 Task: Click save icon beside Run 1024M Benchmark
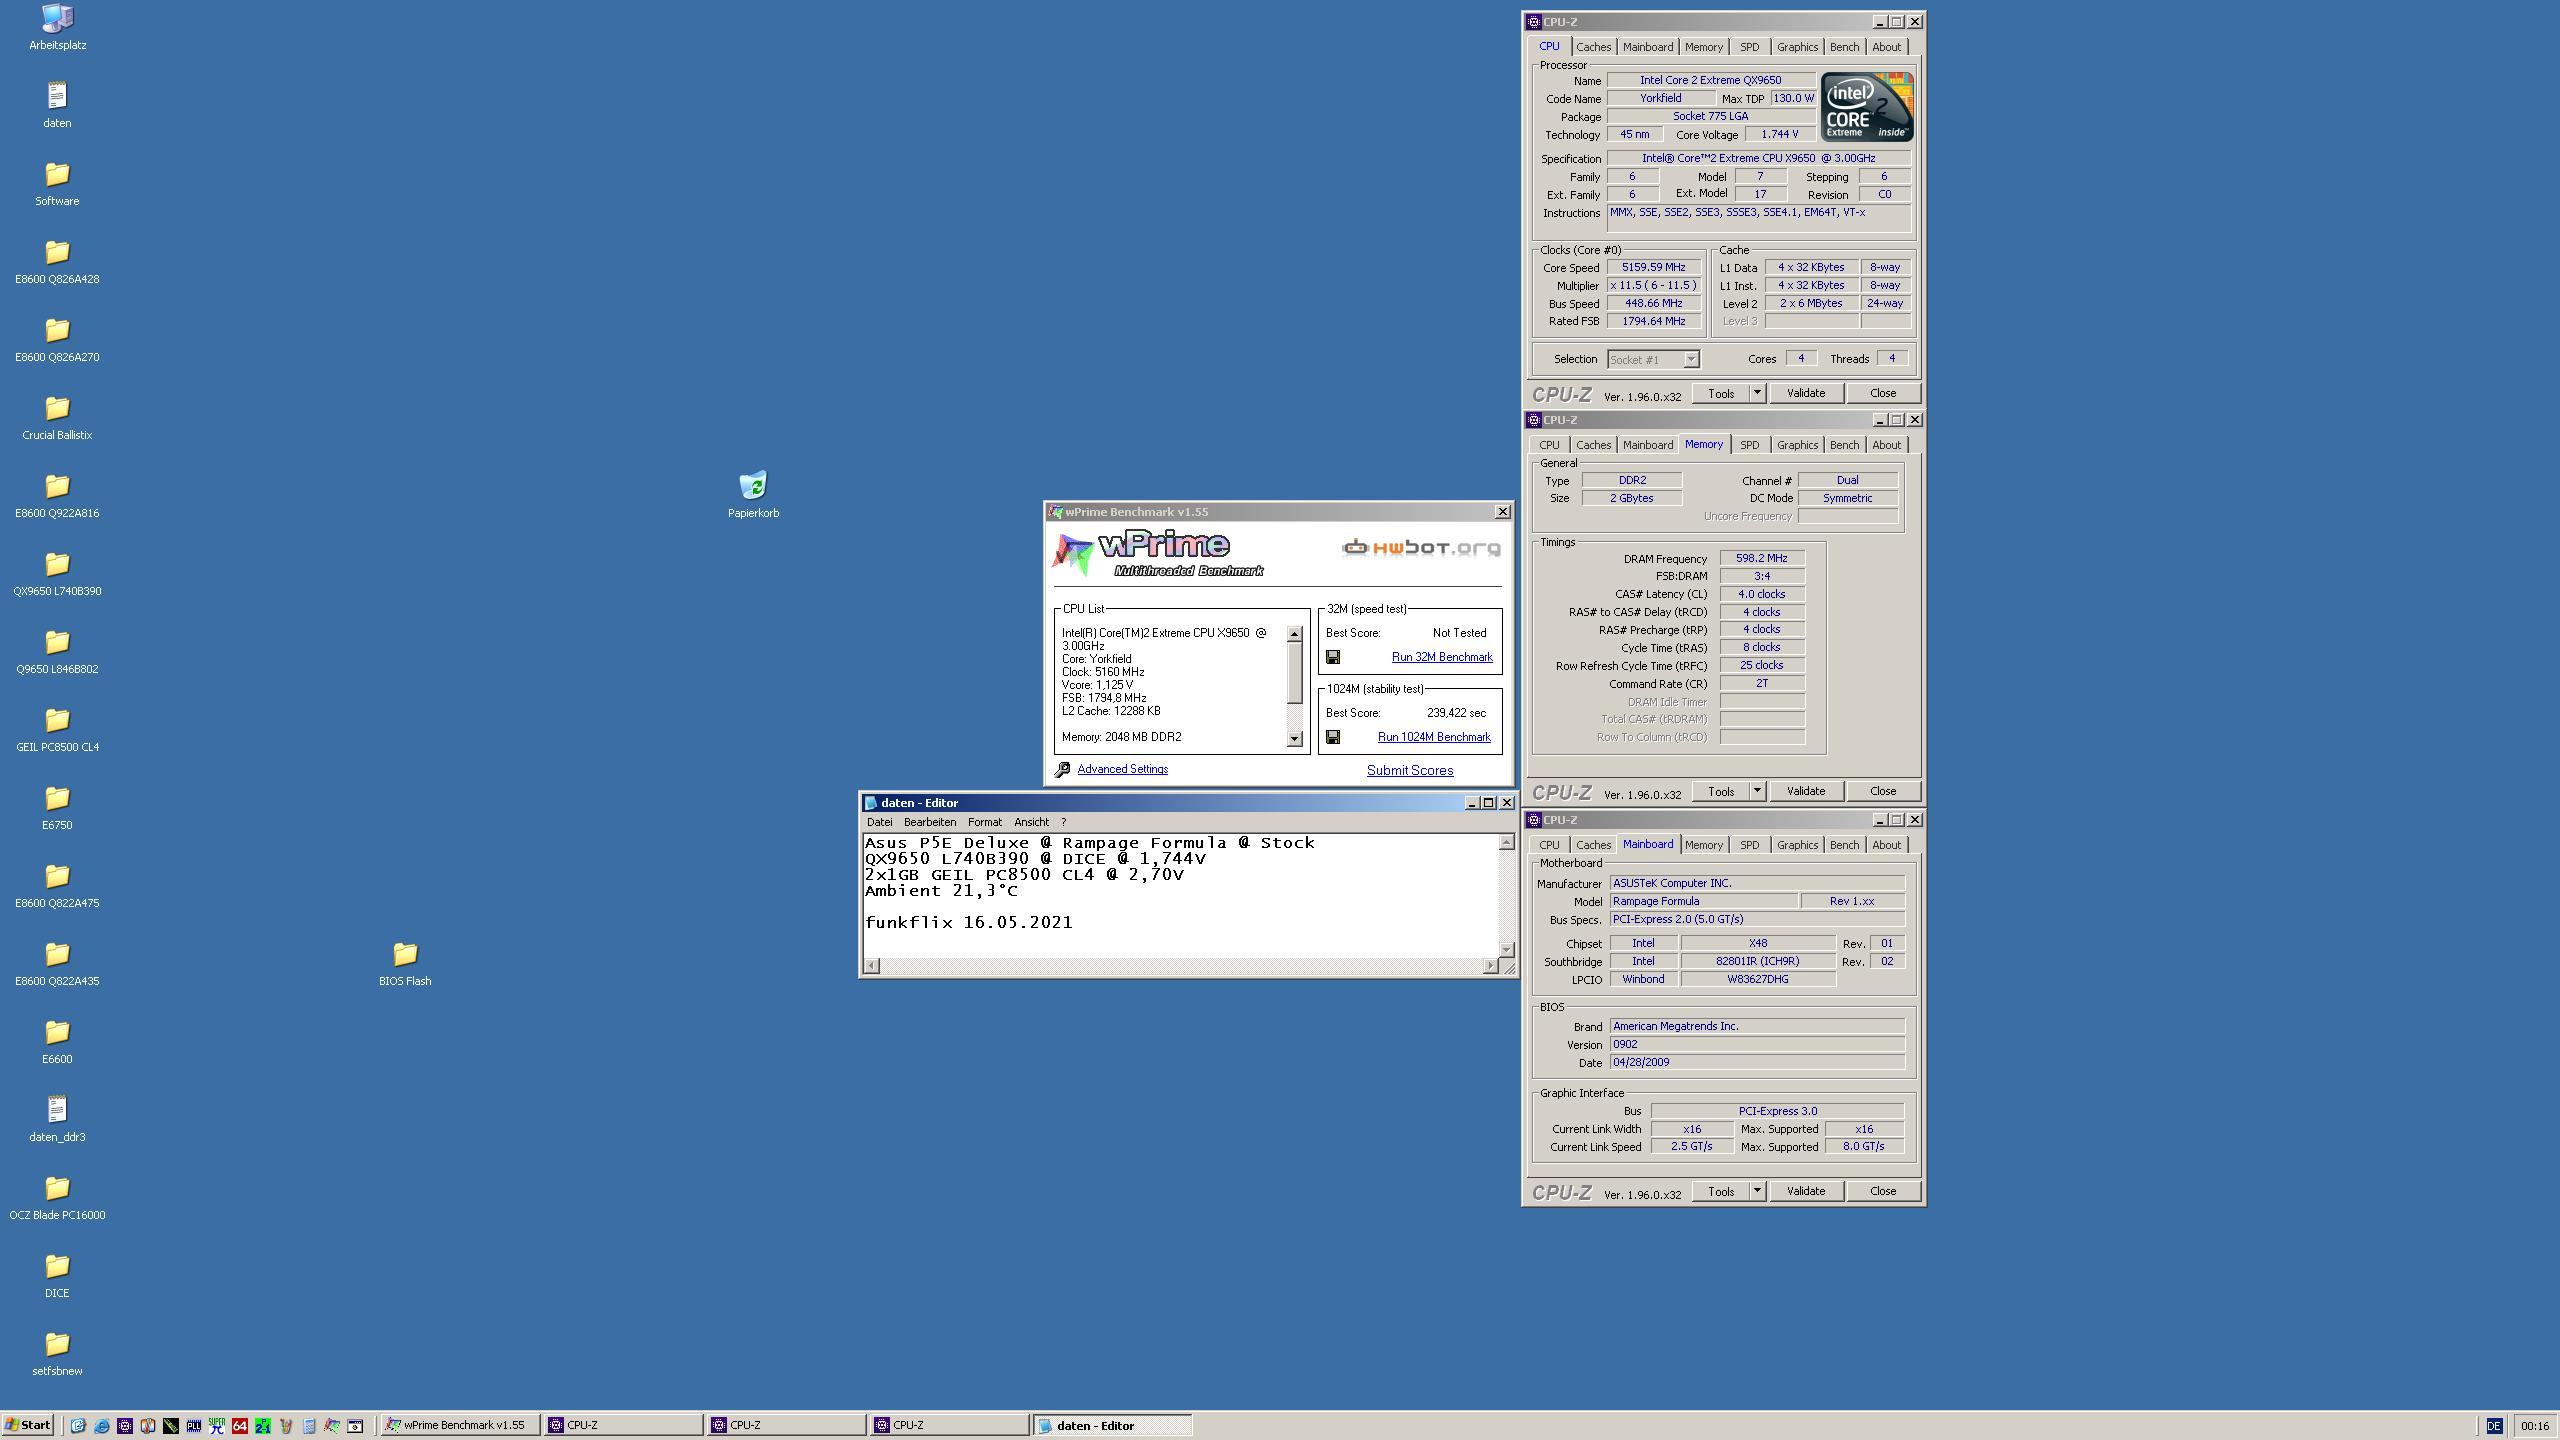[x=1333, y=737]
